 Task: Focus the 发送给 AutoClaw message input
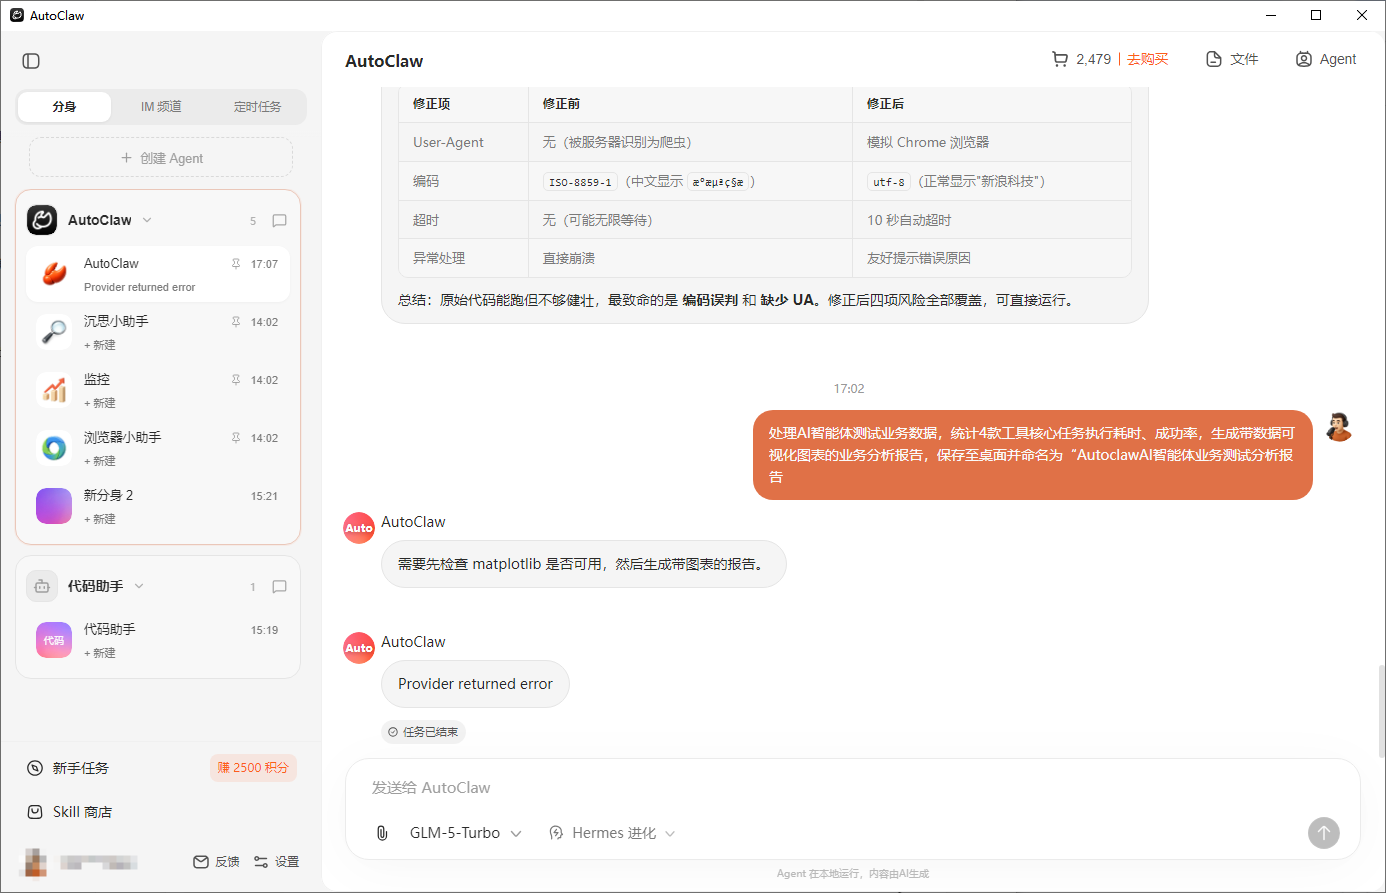tap(852, 788)
